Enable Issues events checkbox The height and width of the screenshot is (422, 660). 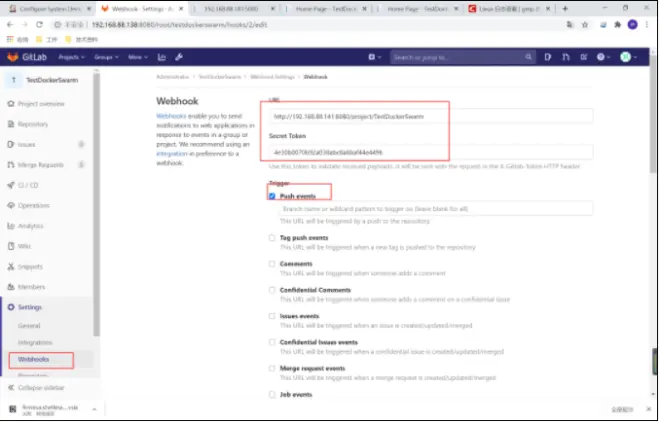coord(272,316)
